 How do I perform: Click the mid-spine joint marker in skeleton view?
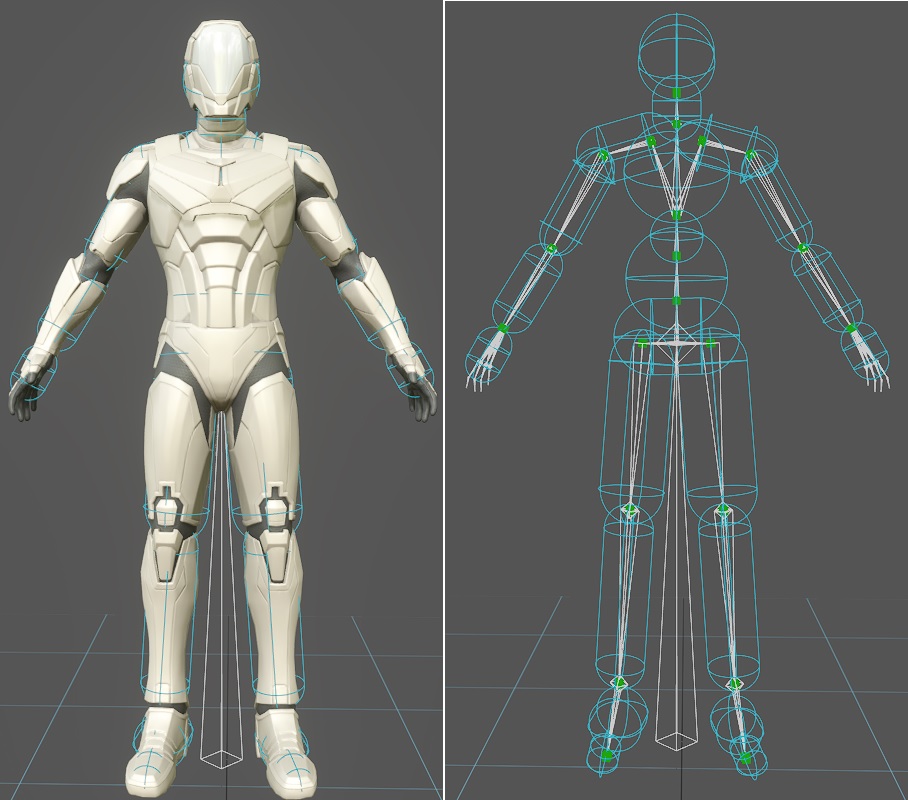pyautogui.click(x=676, y=256)
